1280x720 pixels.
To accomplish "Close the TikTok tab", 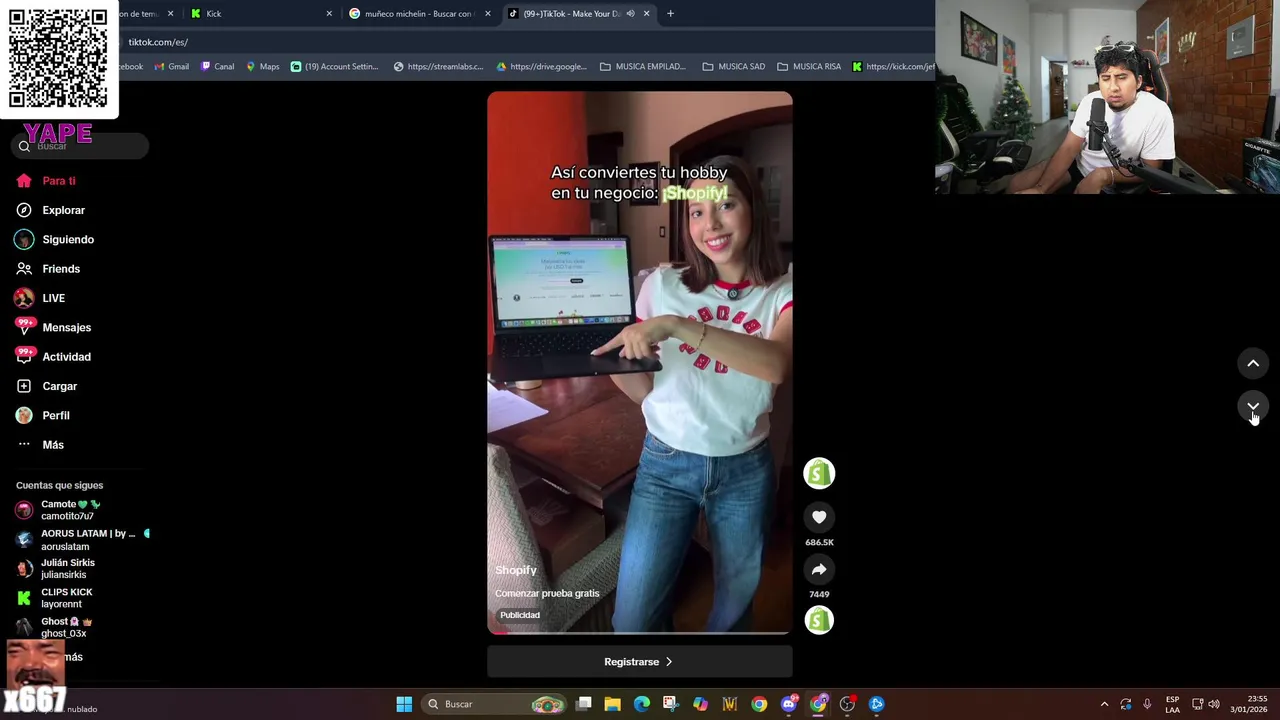I will click(x=646, y=14).
